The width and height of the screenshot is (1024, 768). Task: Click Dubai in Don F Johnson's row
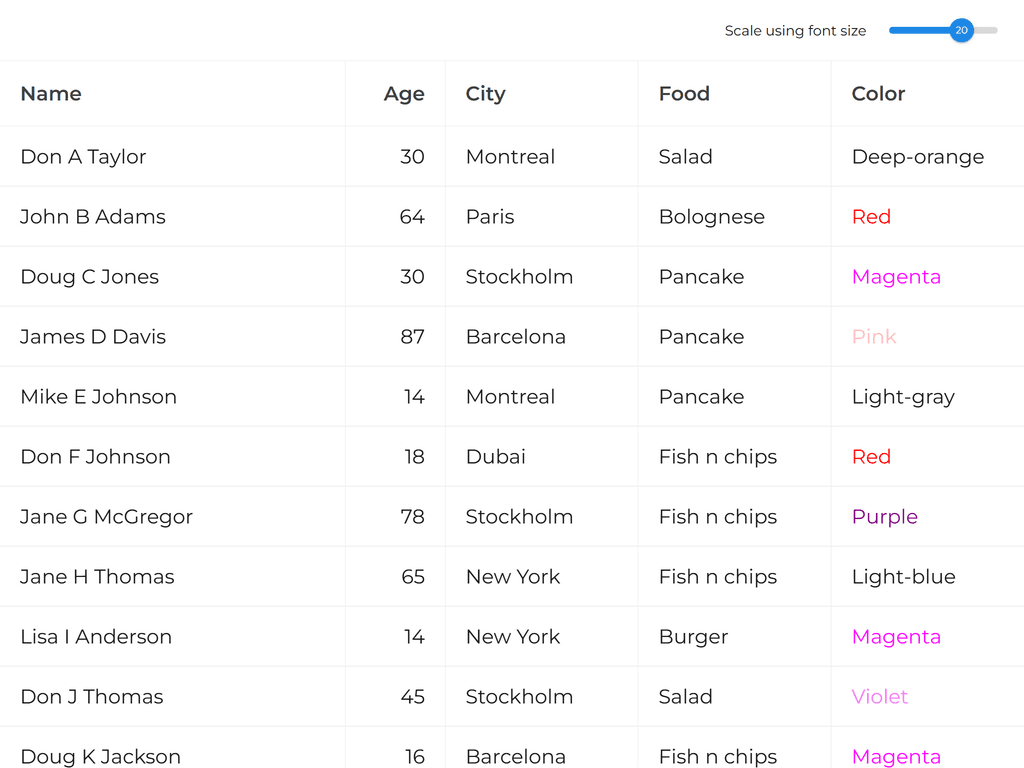(x=496, y=457)
